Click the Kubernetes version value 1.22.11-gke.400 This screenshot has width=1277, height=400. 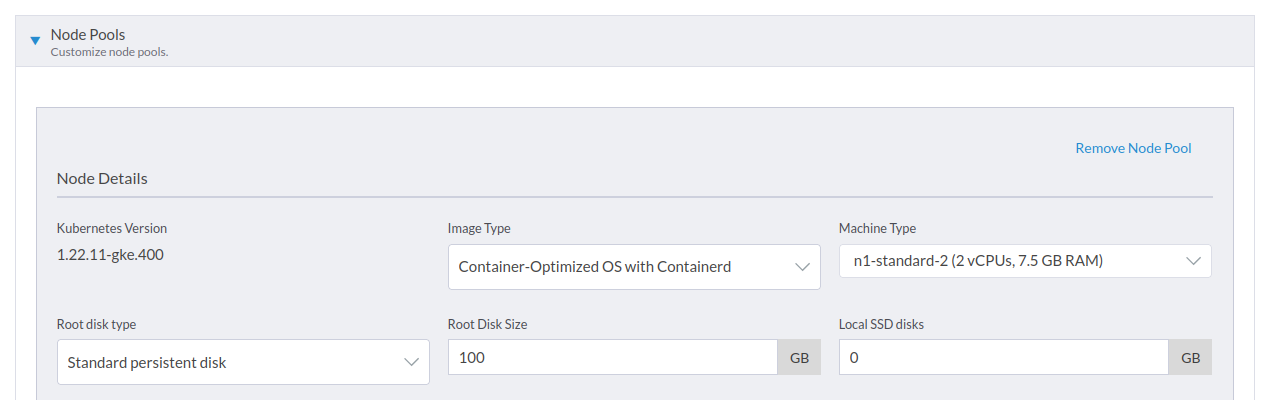tap(110, 254)
